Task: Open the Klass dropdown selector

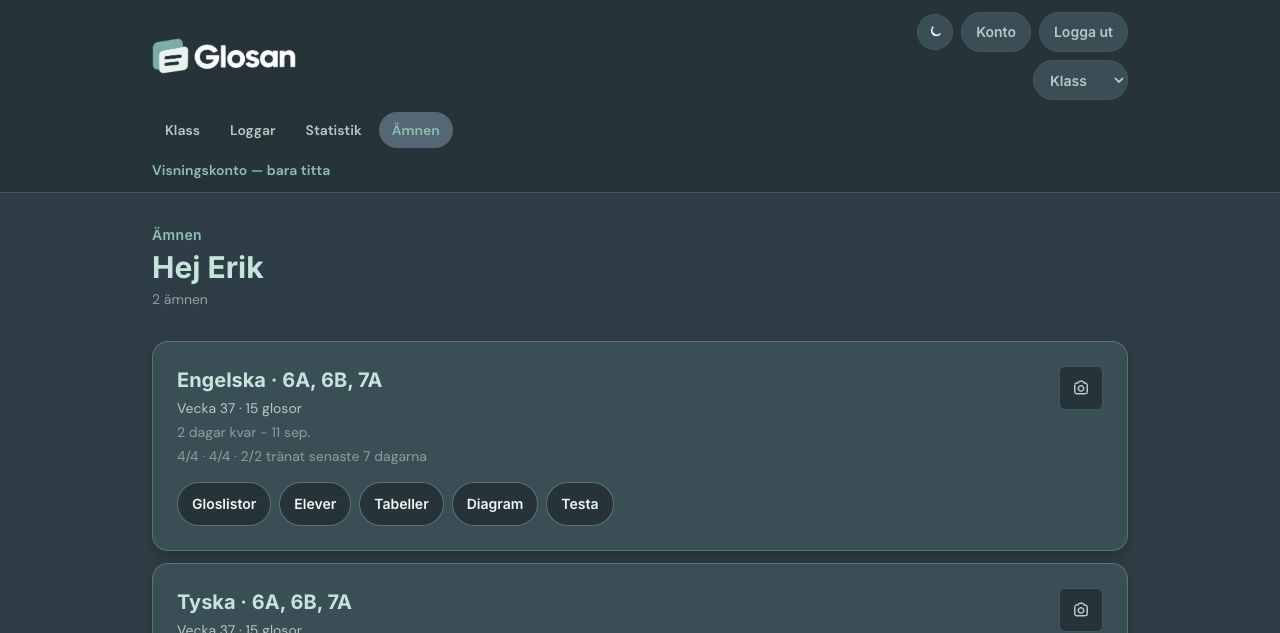Action: (x=1080, y=80)
